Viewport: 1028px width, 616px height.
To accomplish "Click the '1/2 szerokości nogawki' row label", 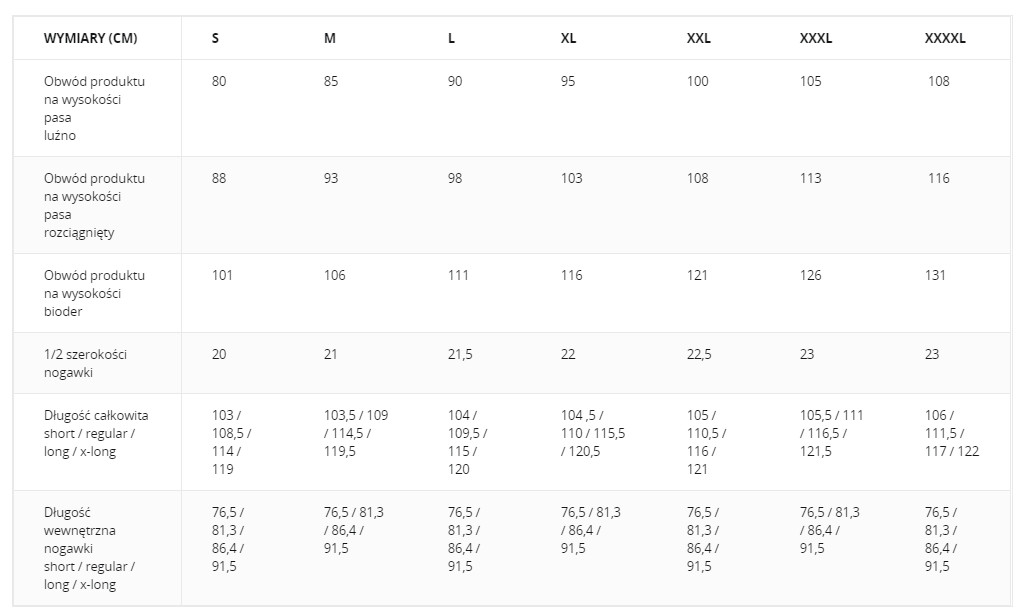I will (86, 363).
